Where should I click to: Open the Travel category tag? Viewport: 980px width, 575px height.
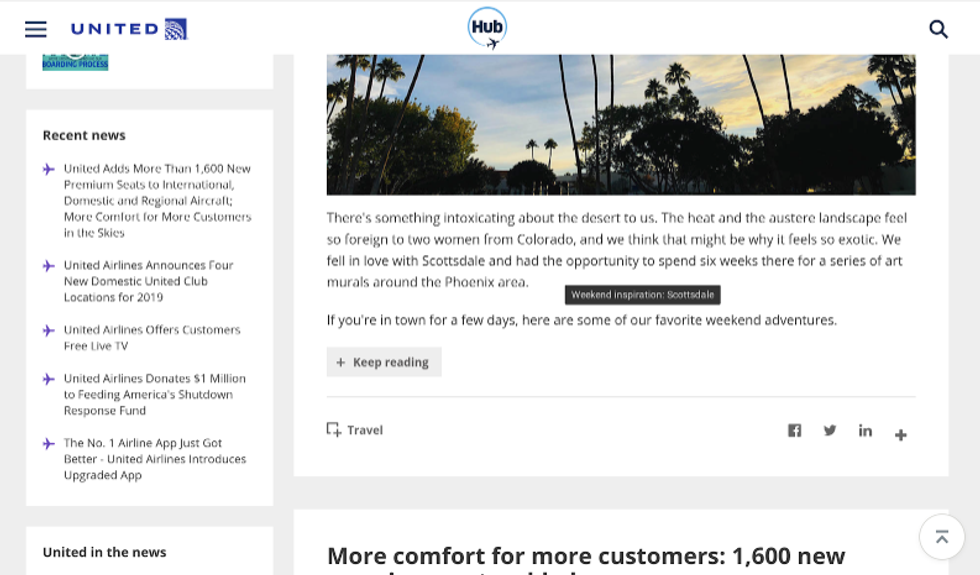pyautogui.click(x=355, y=430)
